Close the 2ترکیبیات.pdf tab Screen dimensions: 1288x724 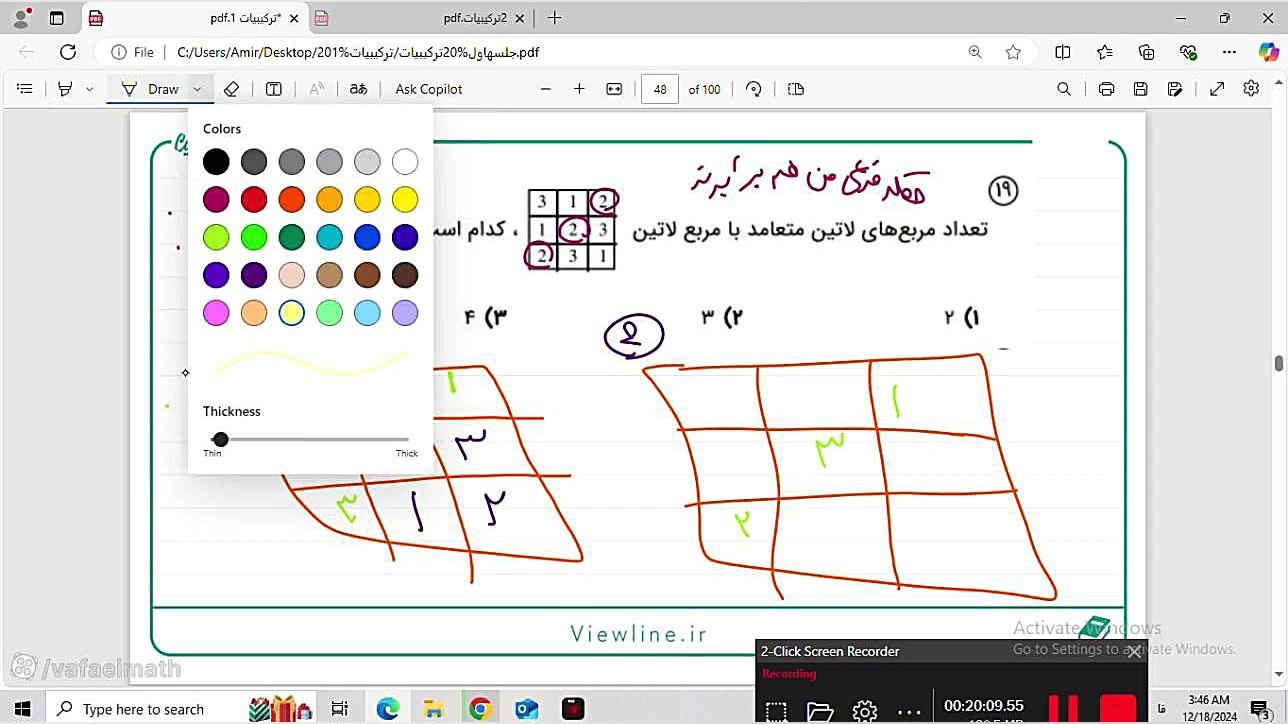tap(522, 18)
